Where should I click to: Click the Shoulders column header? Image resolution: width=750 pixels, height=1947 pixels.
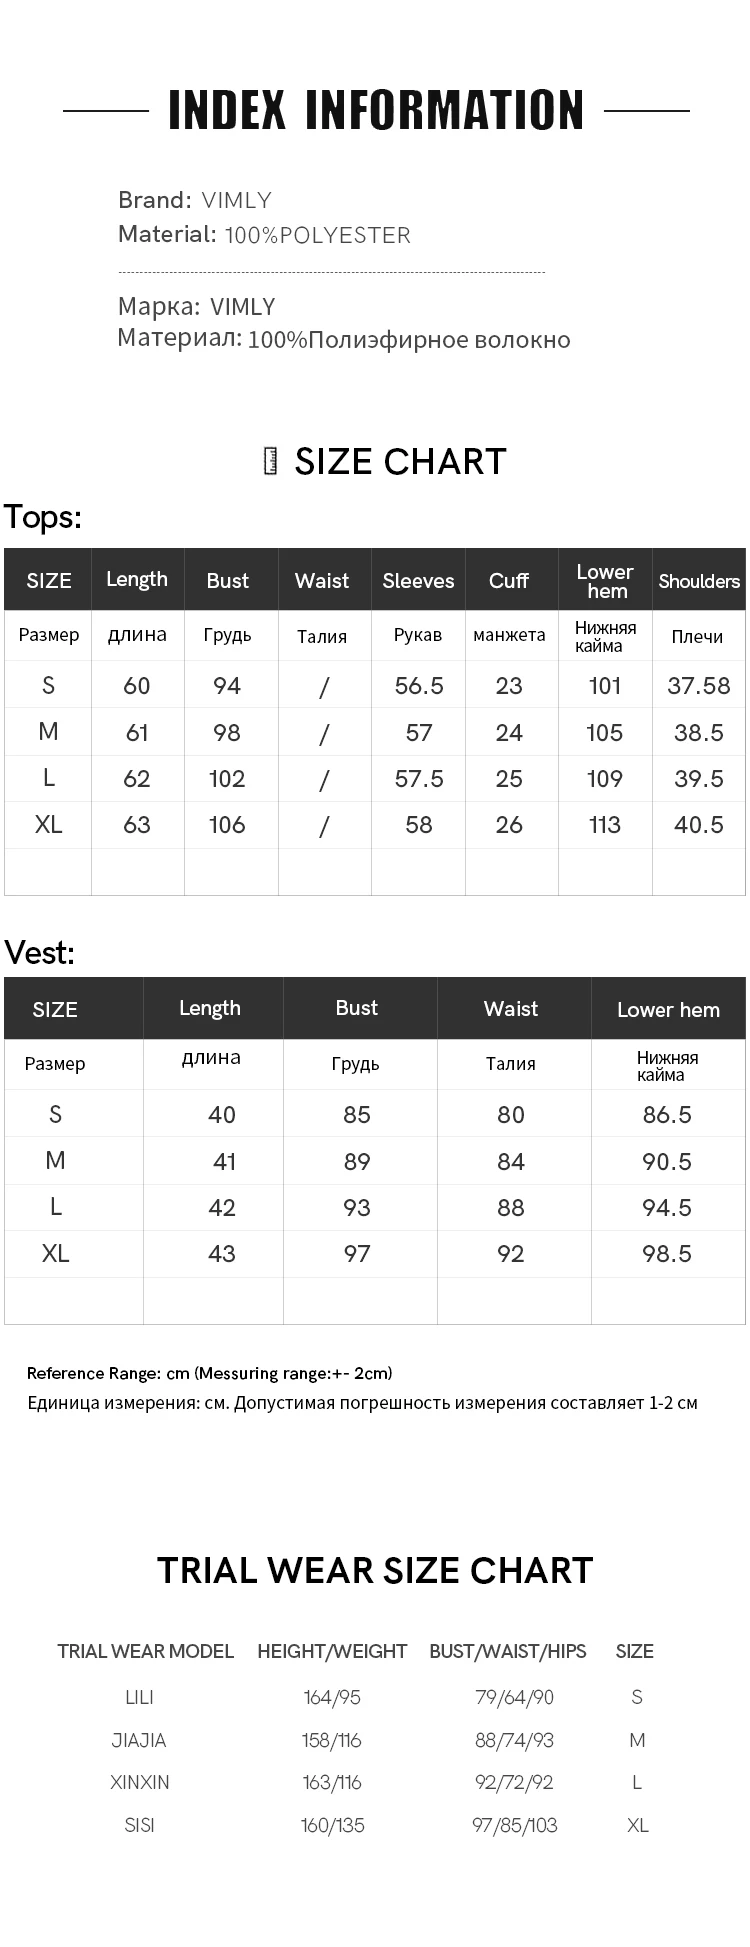[x=699, y=580]
